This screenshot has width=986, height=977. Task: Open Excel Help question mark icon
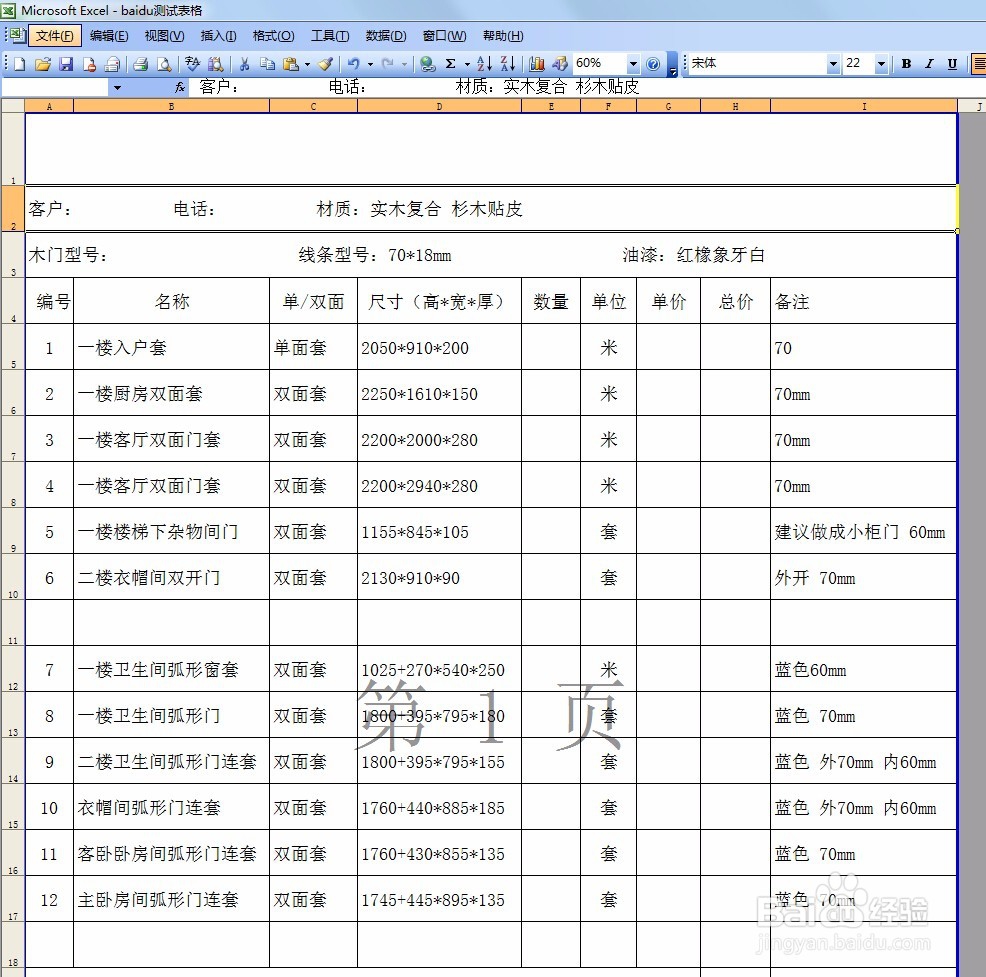(653, 63)
